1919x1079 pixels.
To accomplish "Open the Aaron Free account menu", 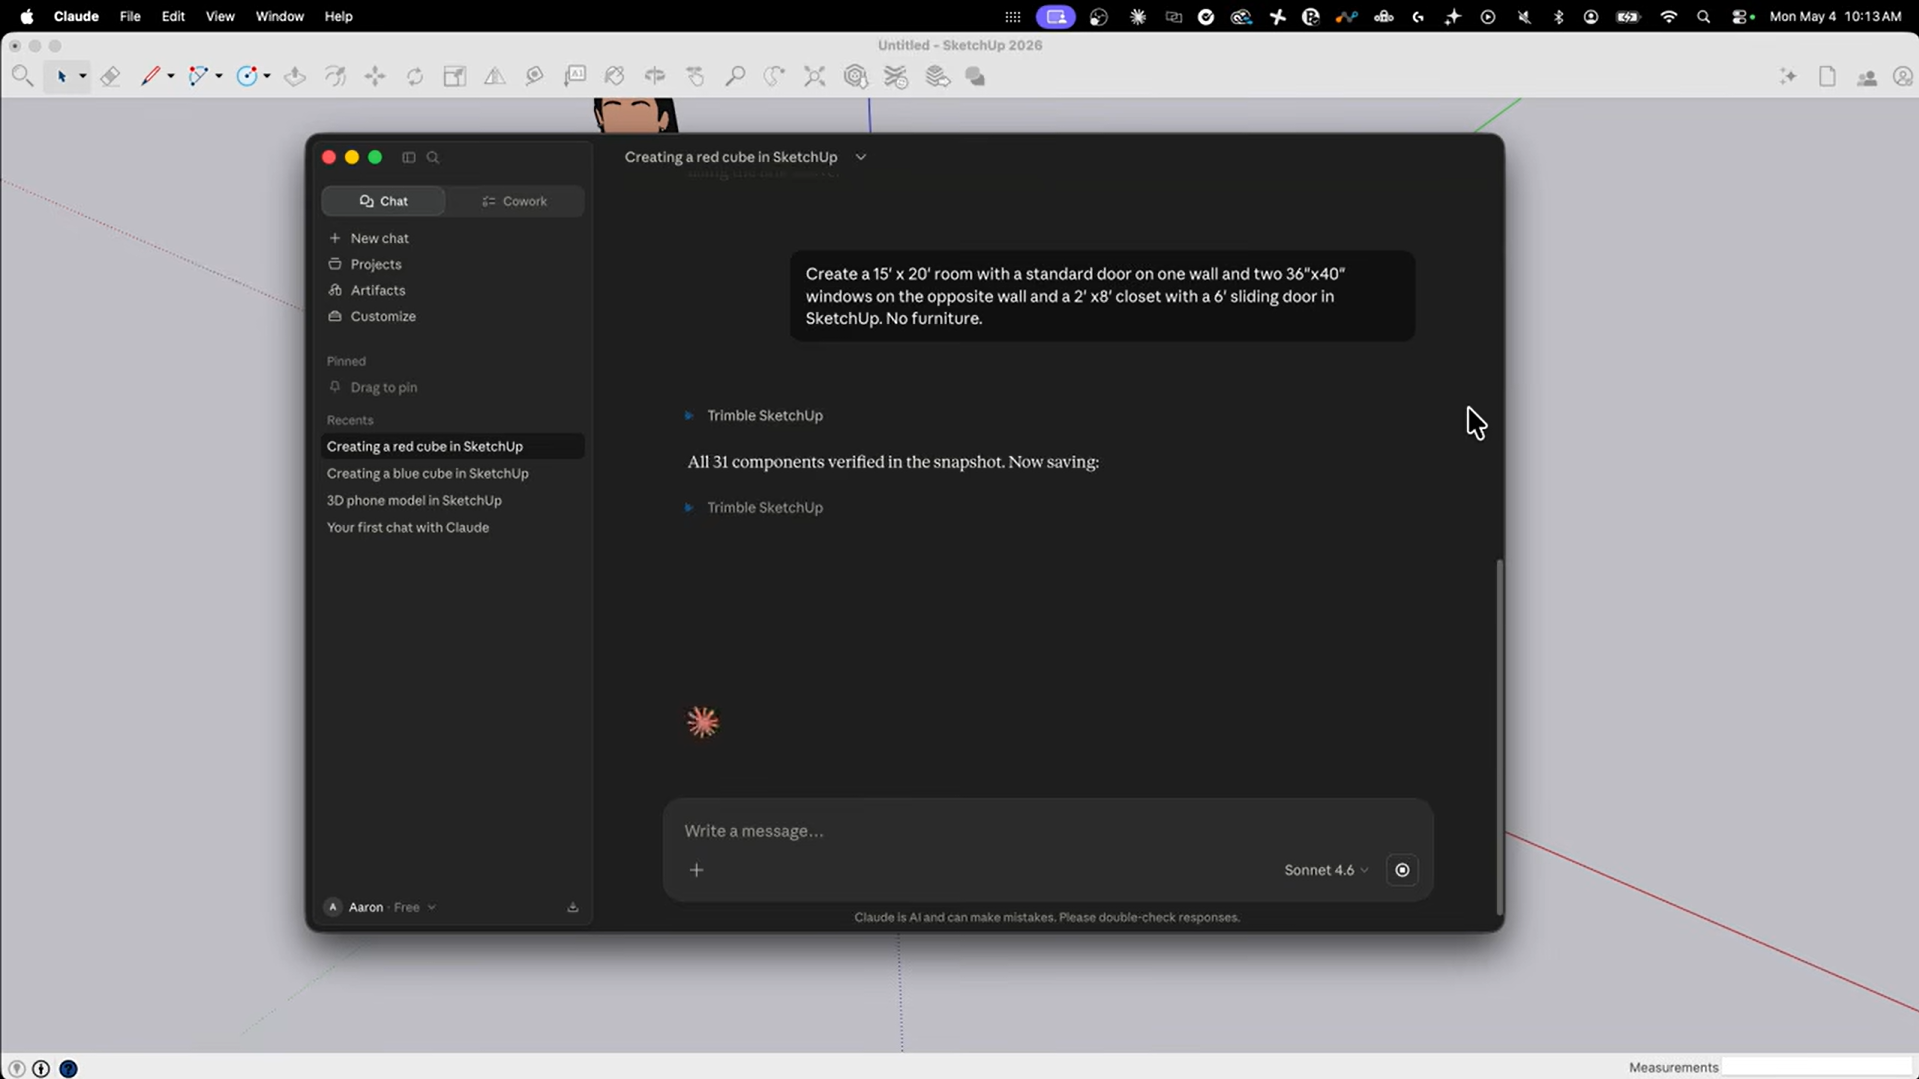I will tap(381, 907).
